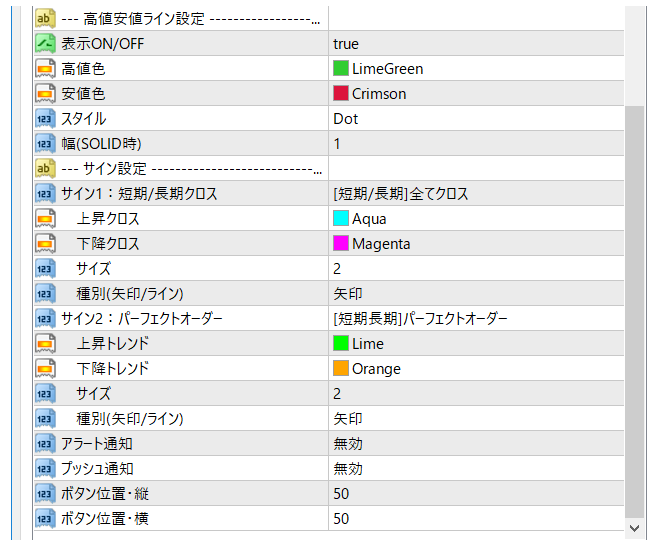Screen dimensions: 655x545
Task: Click the color icon beside 安値色
Action: point(45,94)
